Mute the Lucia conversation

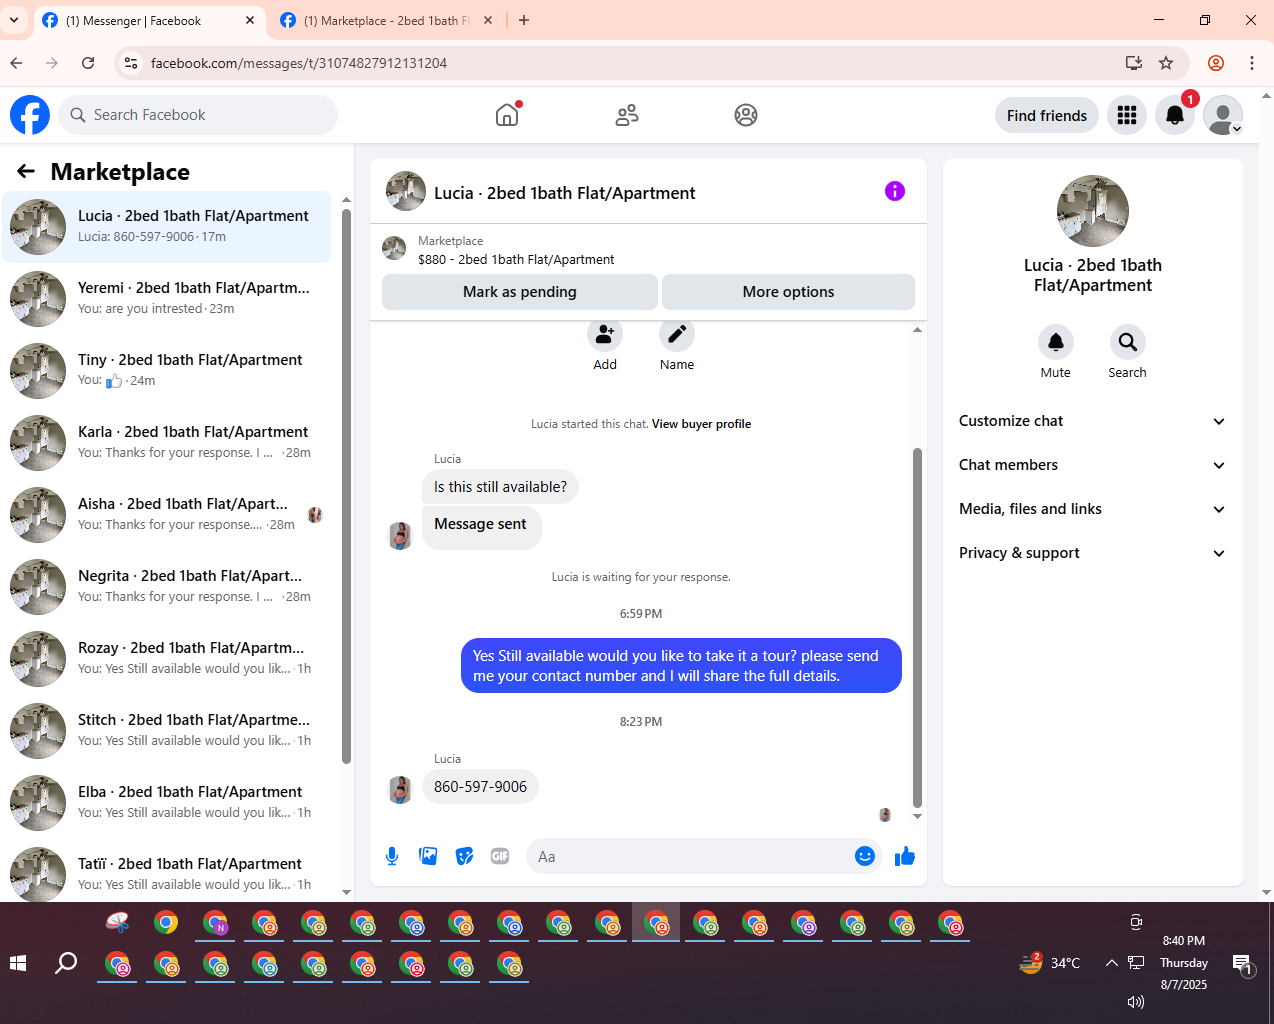[1056, 343]
